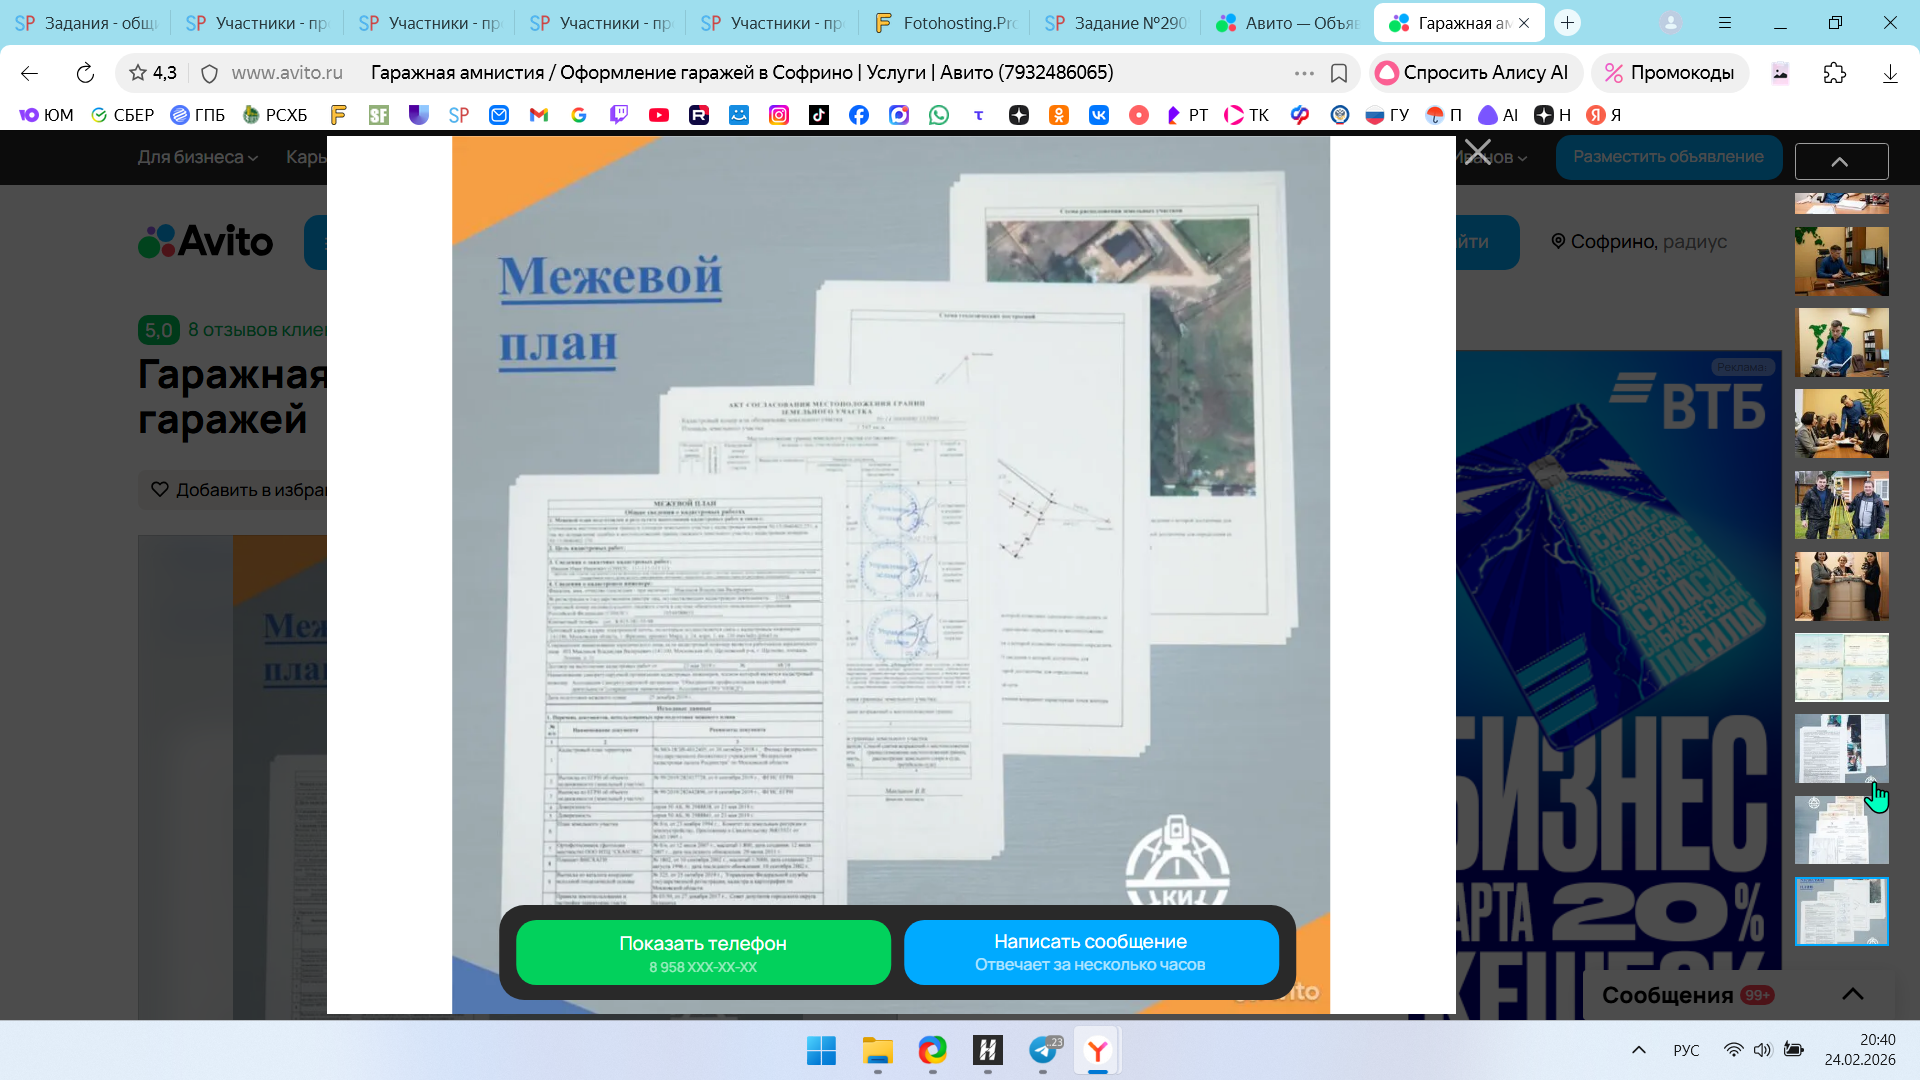Select the surveyors outdoors photo thumbnail
Viewport: 1920px width, 1080px height.
[1841, 505]
